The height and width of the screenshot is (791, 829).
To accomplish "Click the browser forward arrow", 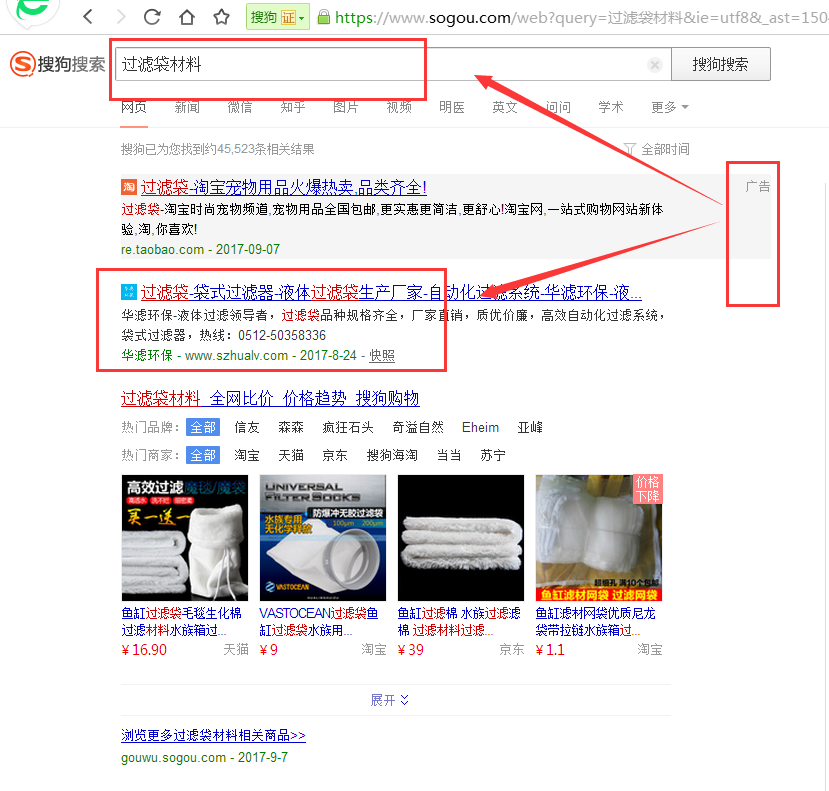I will coord(121,18).
